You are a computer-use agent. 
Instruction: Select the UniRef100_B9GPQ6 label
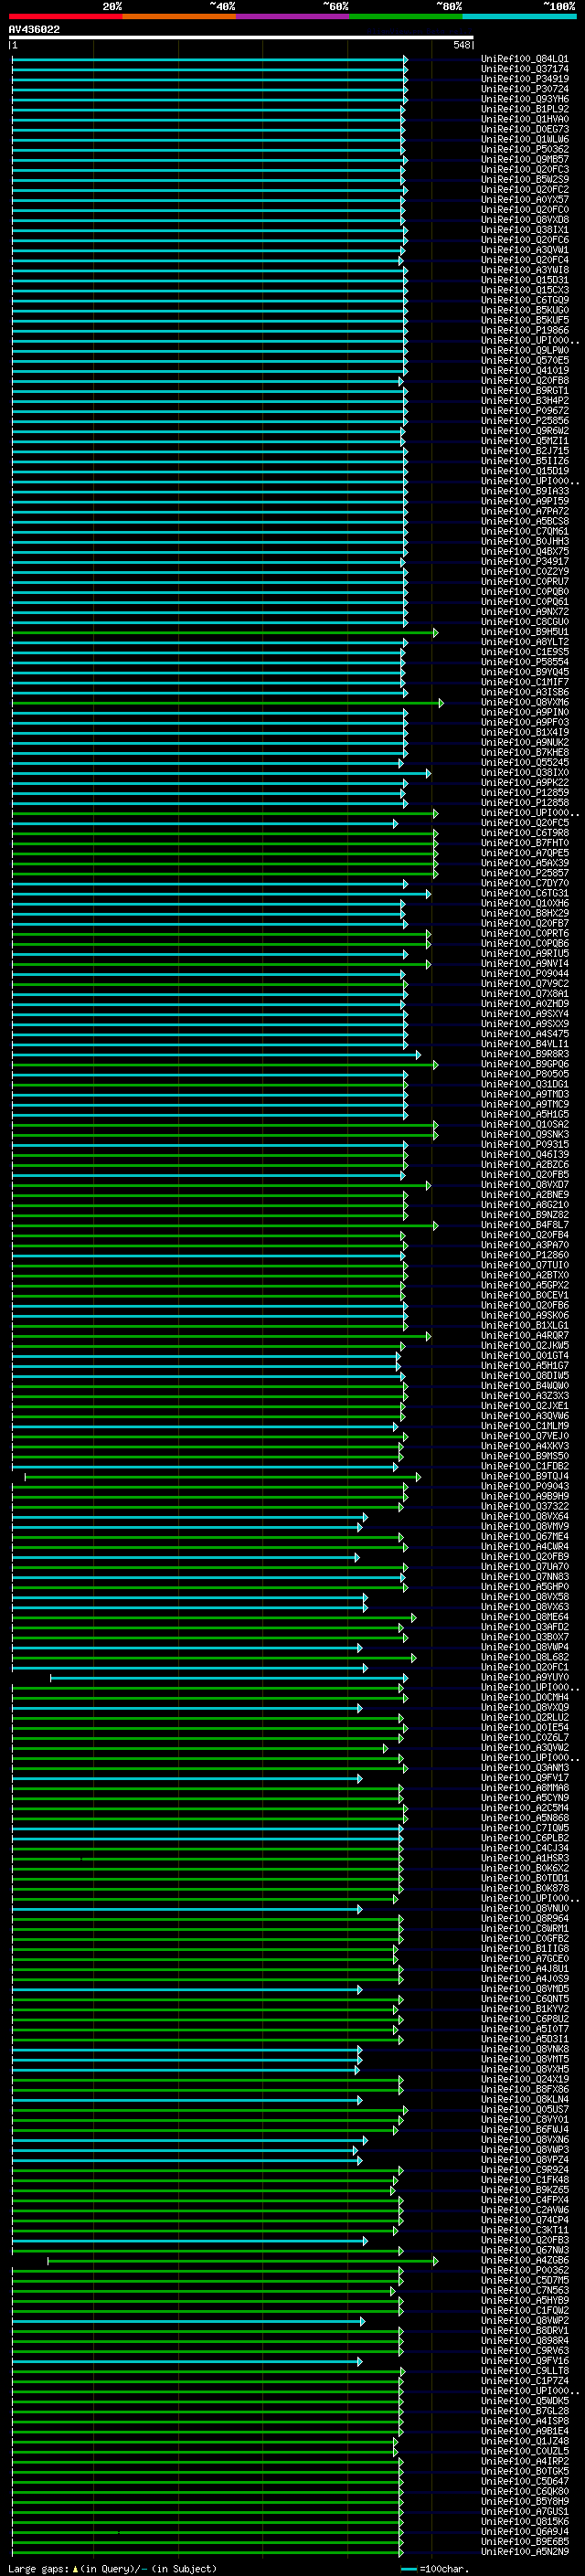[525, 1064]
